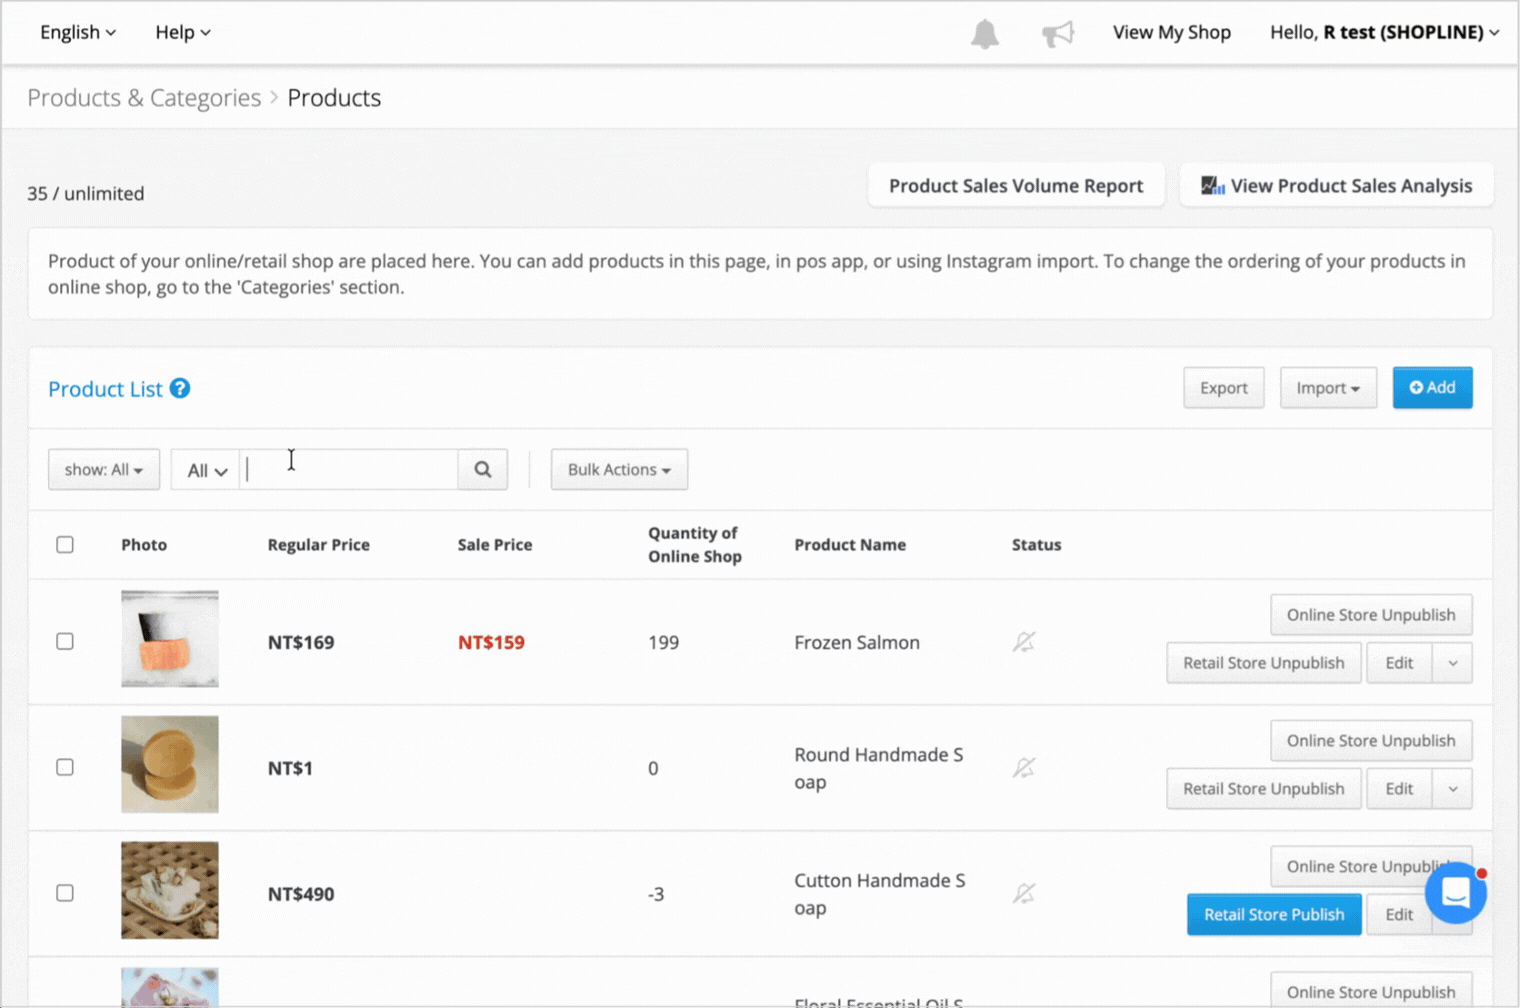This screenshot has height=1008, width=1520.
Task: Click the blue Add product button
Action: tap(1432, 387)
